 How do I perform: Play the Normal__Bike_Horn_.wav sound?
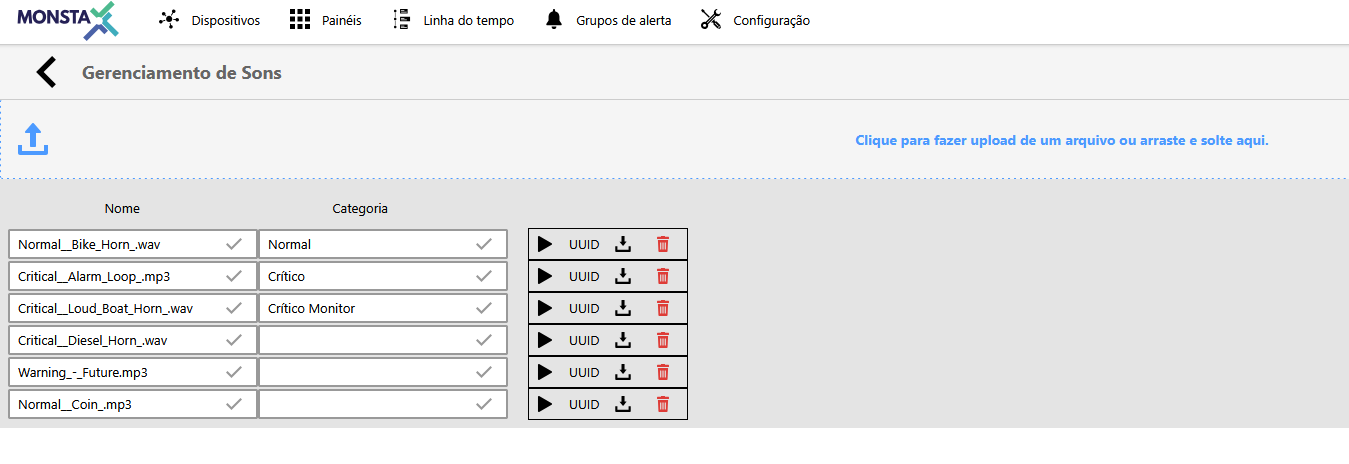[544, 244]
